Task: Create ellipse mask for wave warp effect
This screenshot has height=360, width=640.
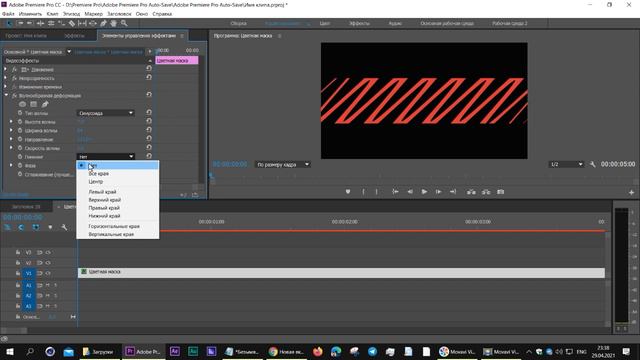Action: click(22, 104)
